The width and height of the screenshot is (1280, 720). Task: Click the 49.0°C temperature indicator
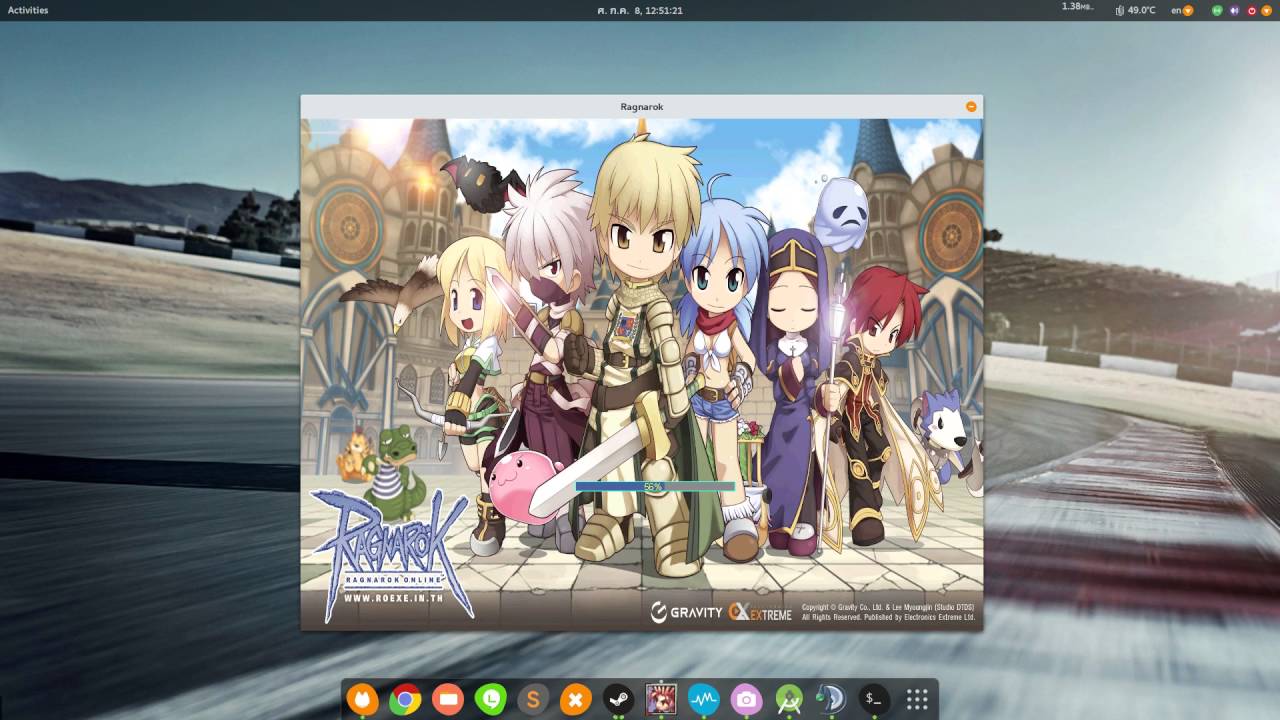point(1136,10)
